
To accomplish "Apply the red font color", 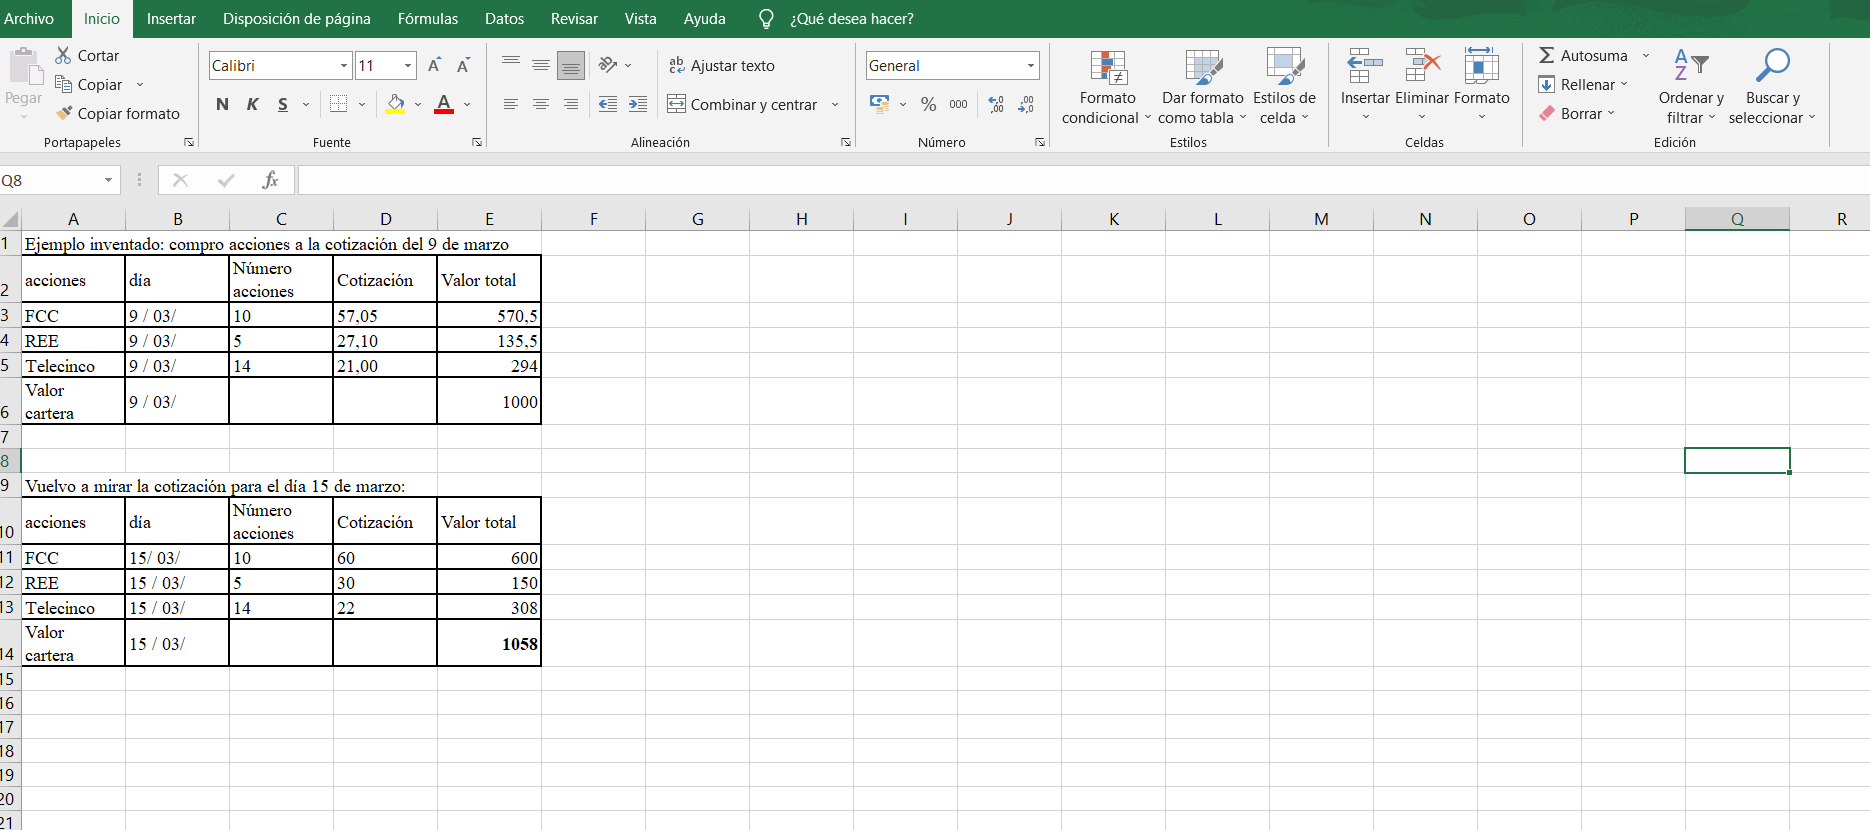I will [x=444, y=104].
